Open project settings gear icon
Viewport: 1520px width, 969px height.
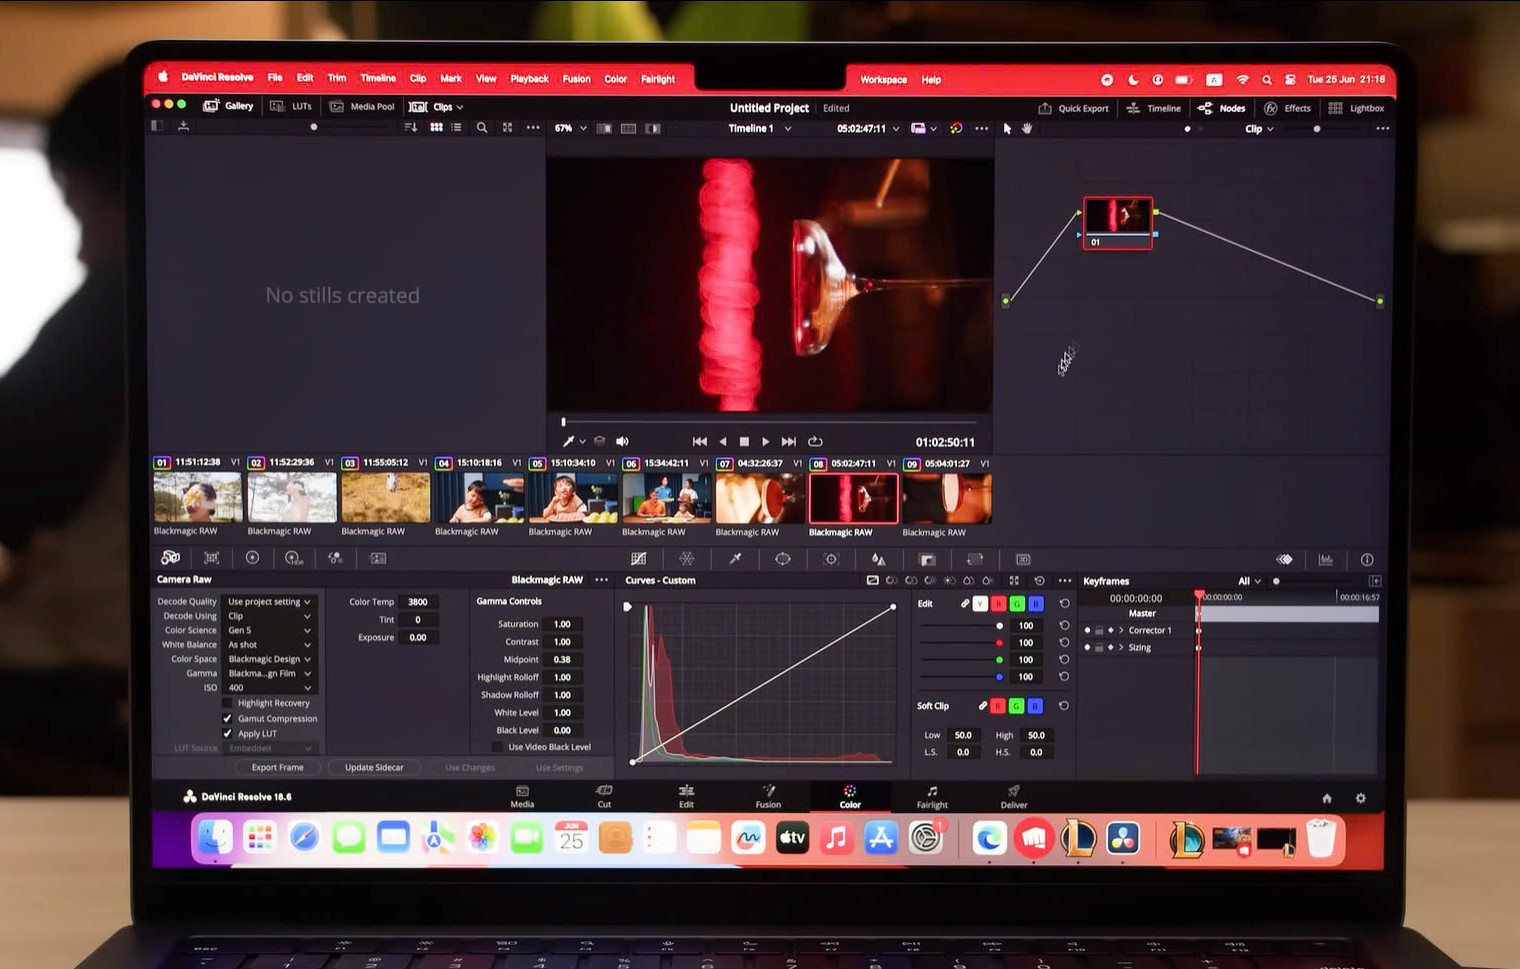tap(1360, 798)
